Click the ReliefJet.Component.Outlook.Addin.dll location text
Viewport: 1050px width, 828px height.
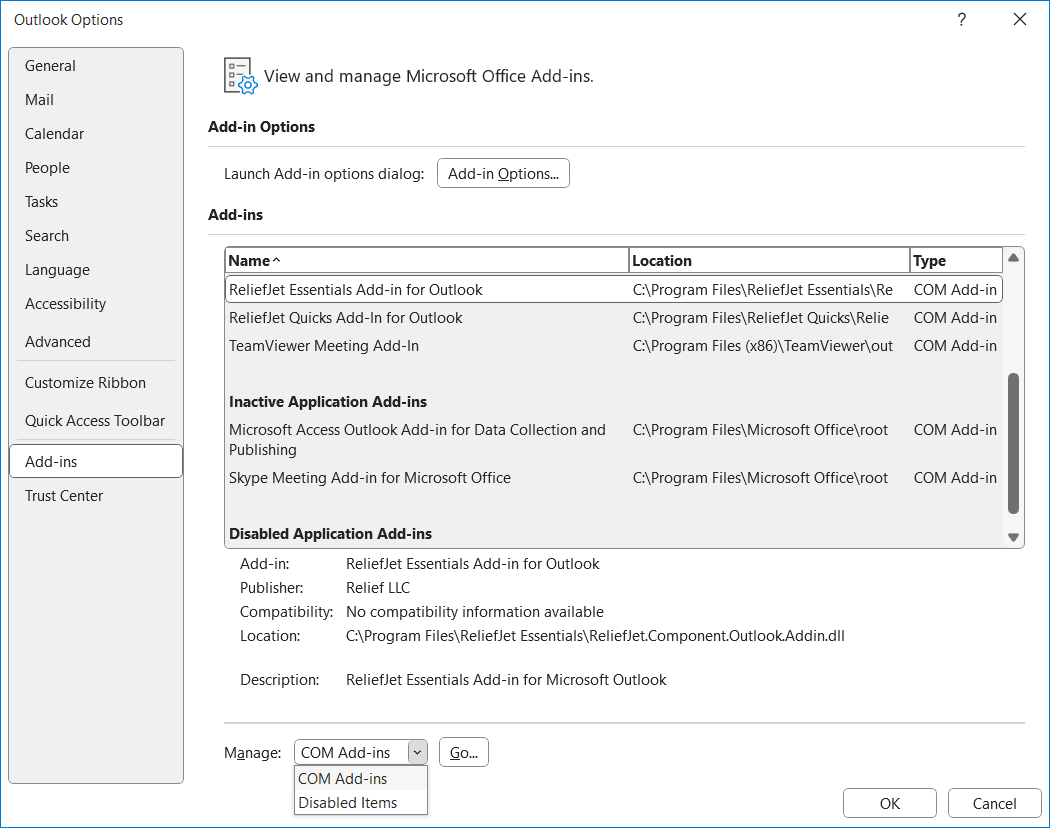point(595,636)
